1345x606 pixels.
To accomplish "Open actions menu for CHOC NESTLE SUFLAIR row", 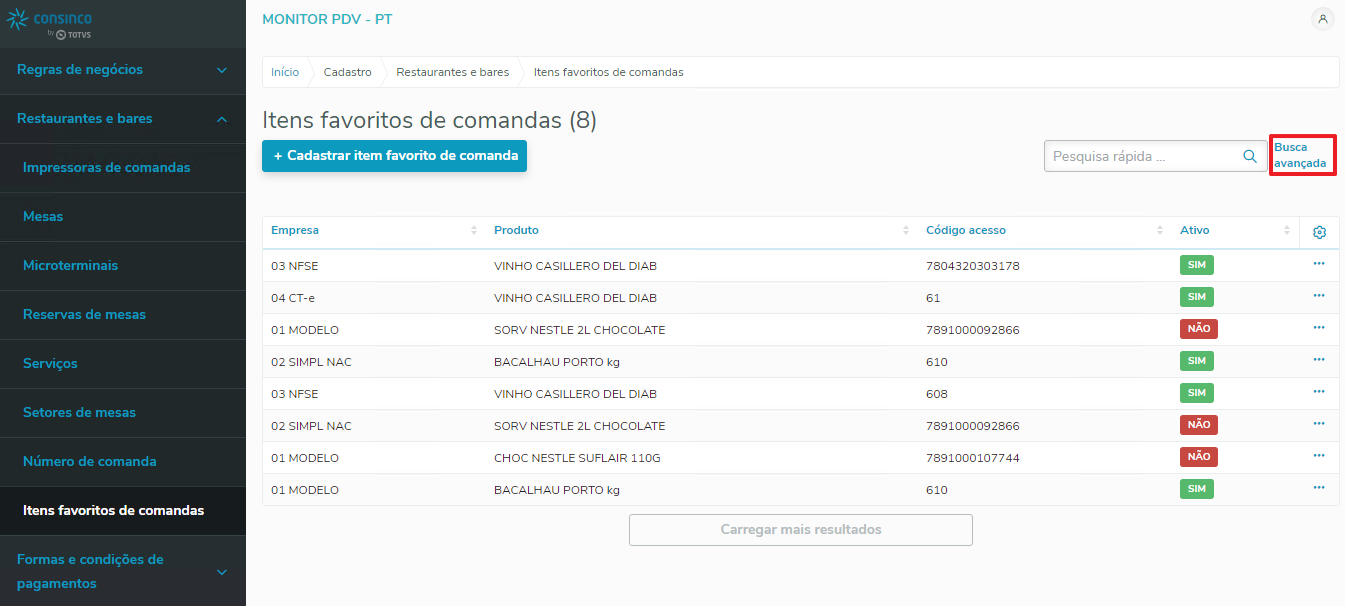I will pyautogui.click(x=1319, y=455).
